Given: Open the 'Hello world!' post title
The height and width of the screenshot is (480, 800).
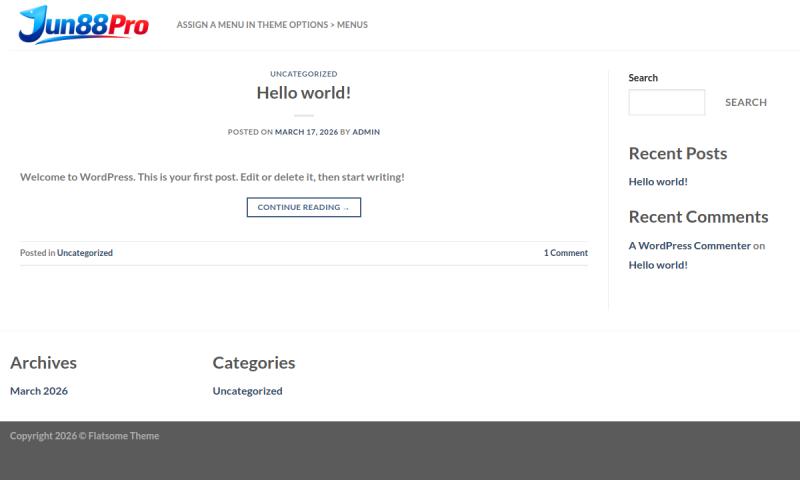Looking at the screenshot, I should coord(303,93).
